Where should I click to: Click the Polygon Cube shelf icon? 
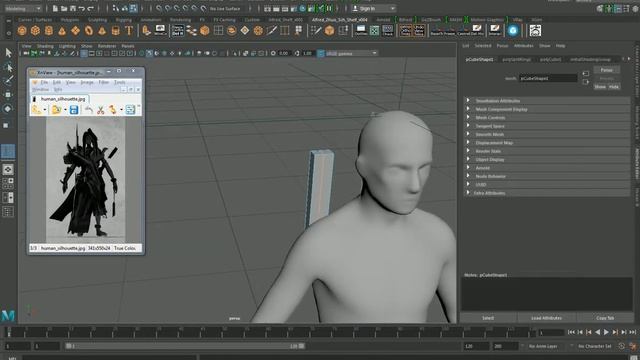[36, 31]
